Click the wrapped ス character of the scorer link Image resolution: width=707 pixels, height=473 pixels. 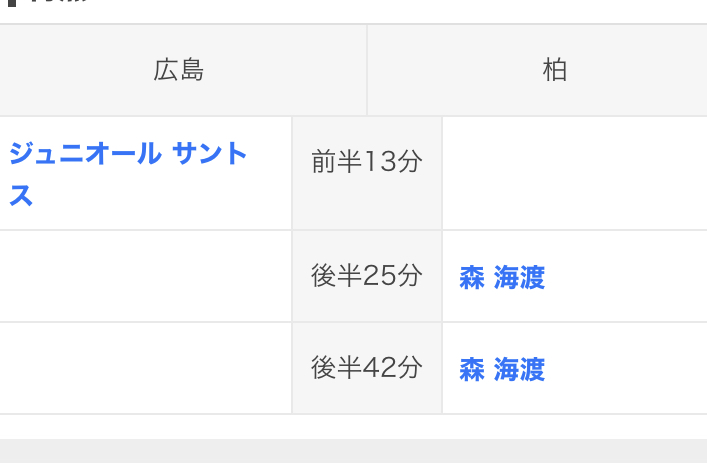click(21, 196)
